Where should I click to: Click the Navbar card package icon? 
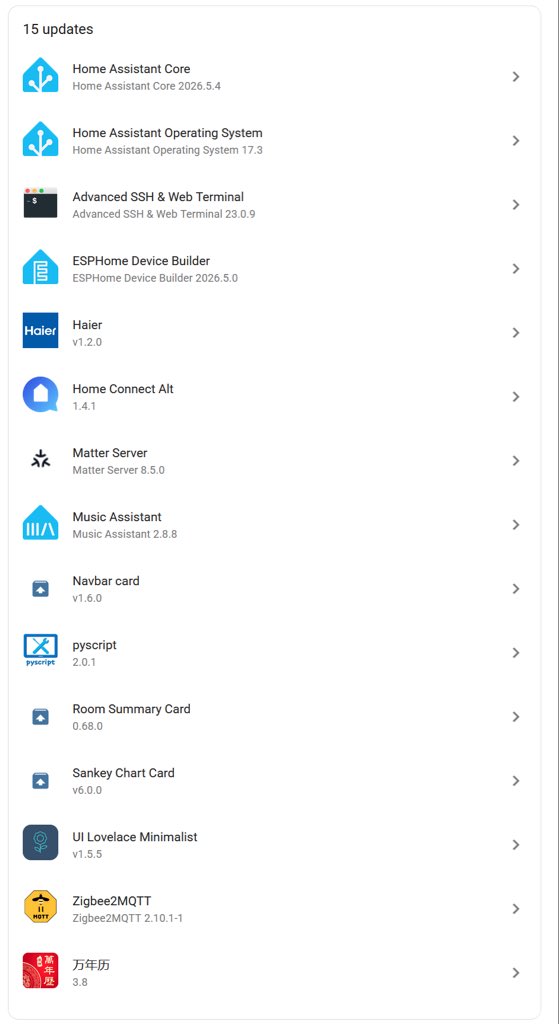(x=40, y=588)
